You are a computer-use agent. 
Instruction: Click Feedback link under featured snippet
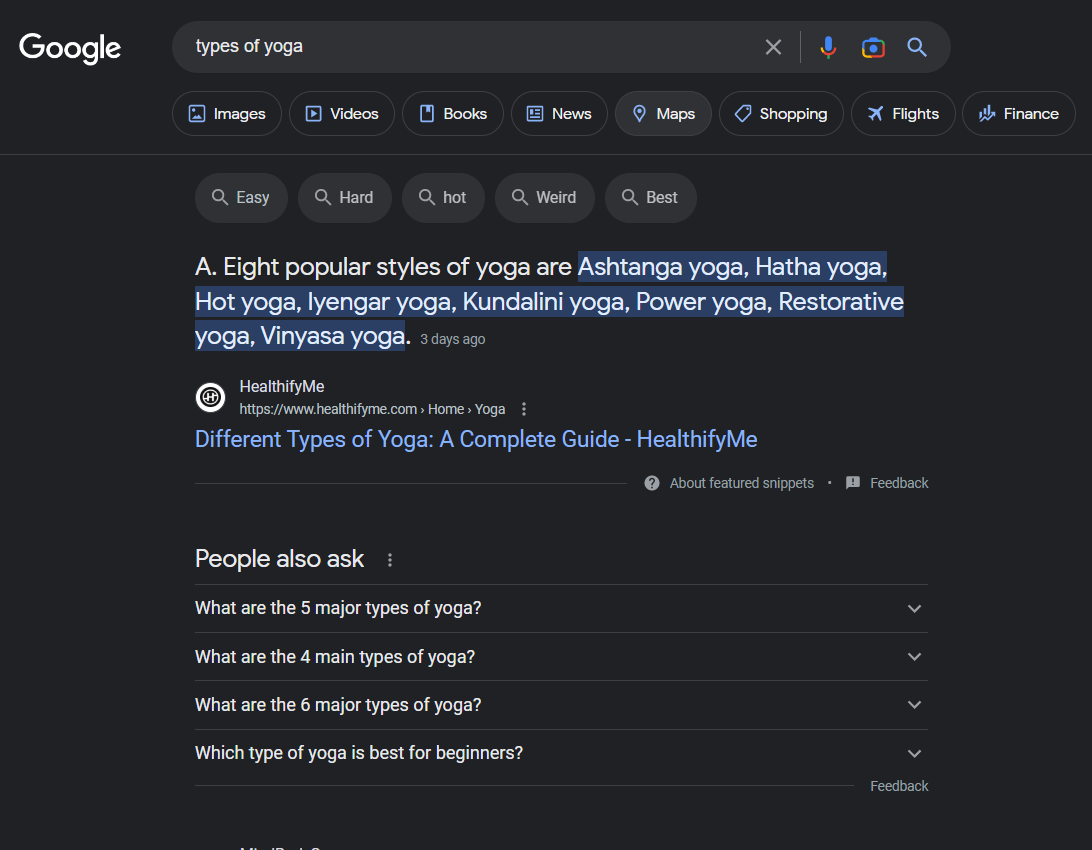point(899,483)
